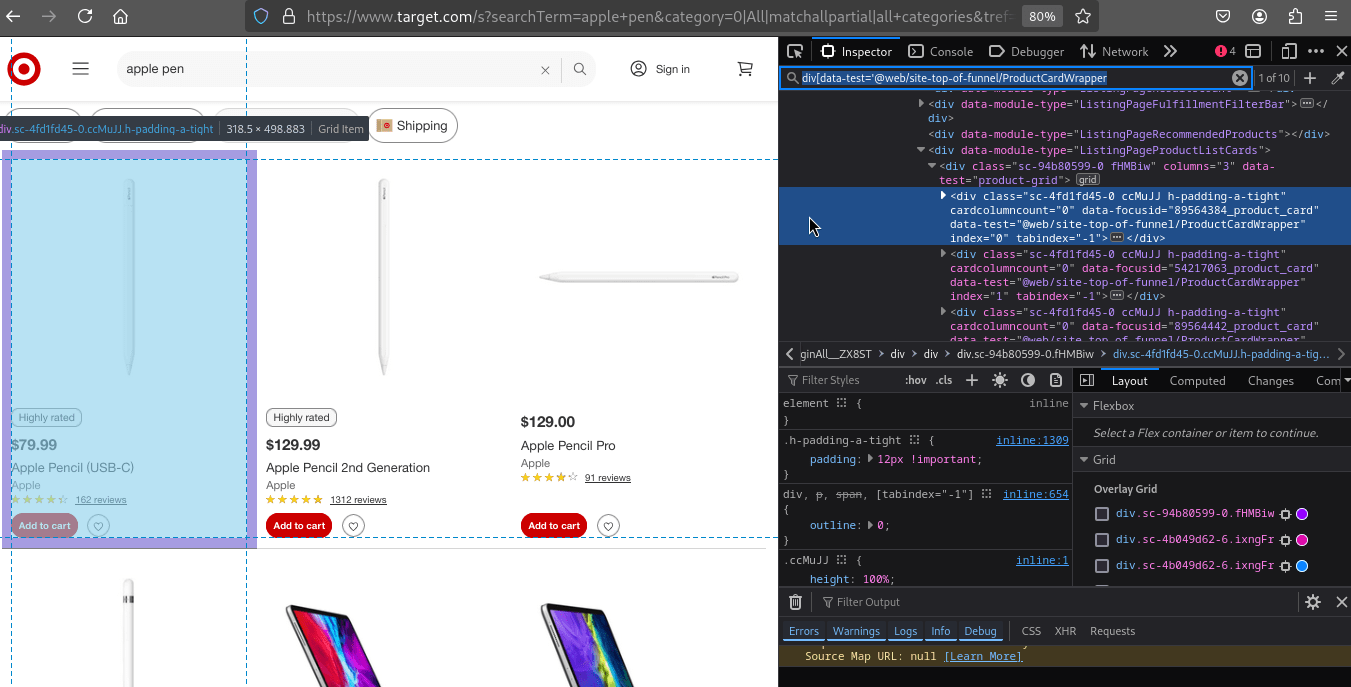1351x687 pixels.
Task: Collapse the Flexbox section
Action: [x=1083, y=406]
